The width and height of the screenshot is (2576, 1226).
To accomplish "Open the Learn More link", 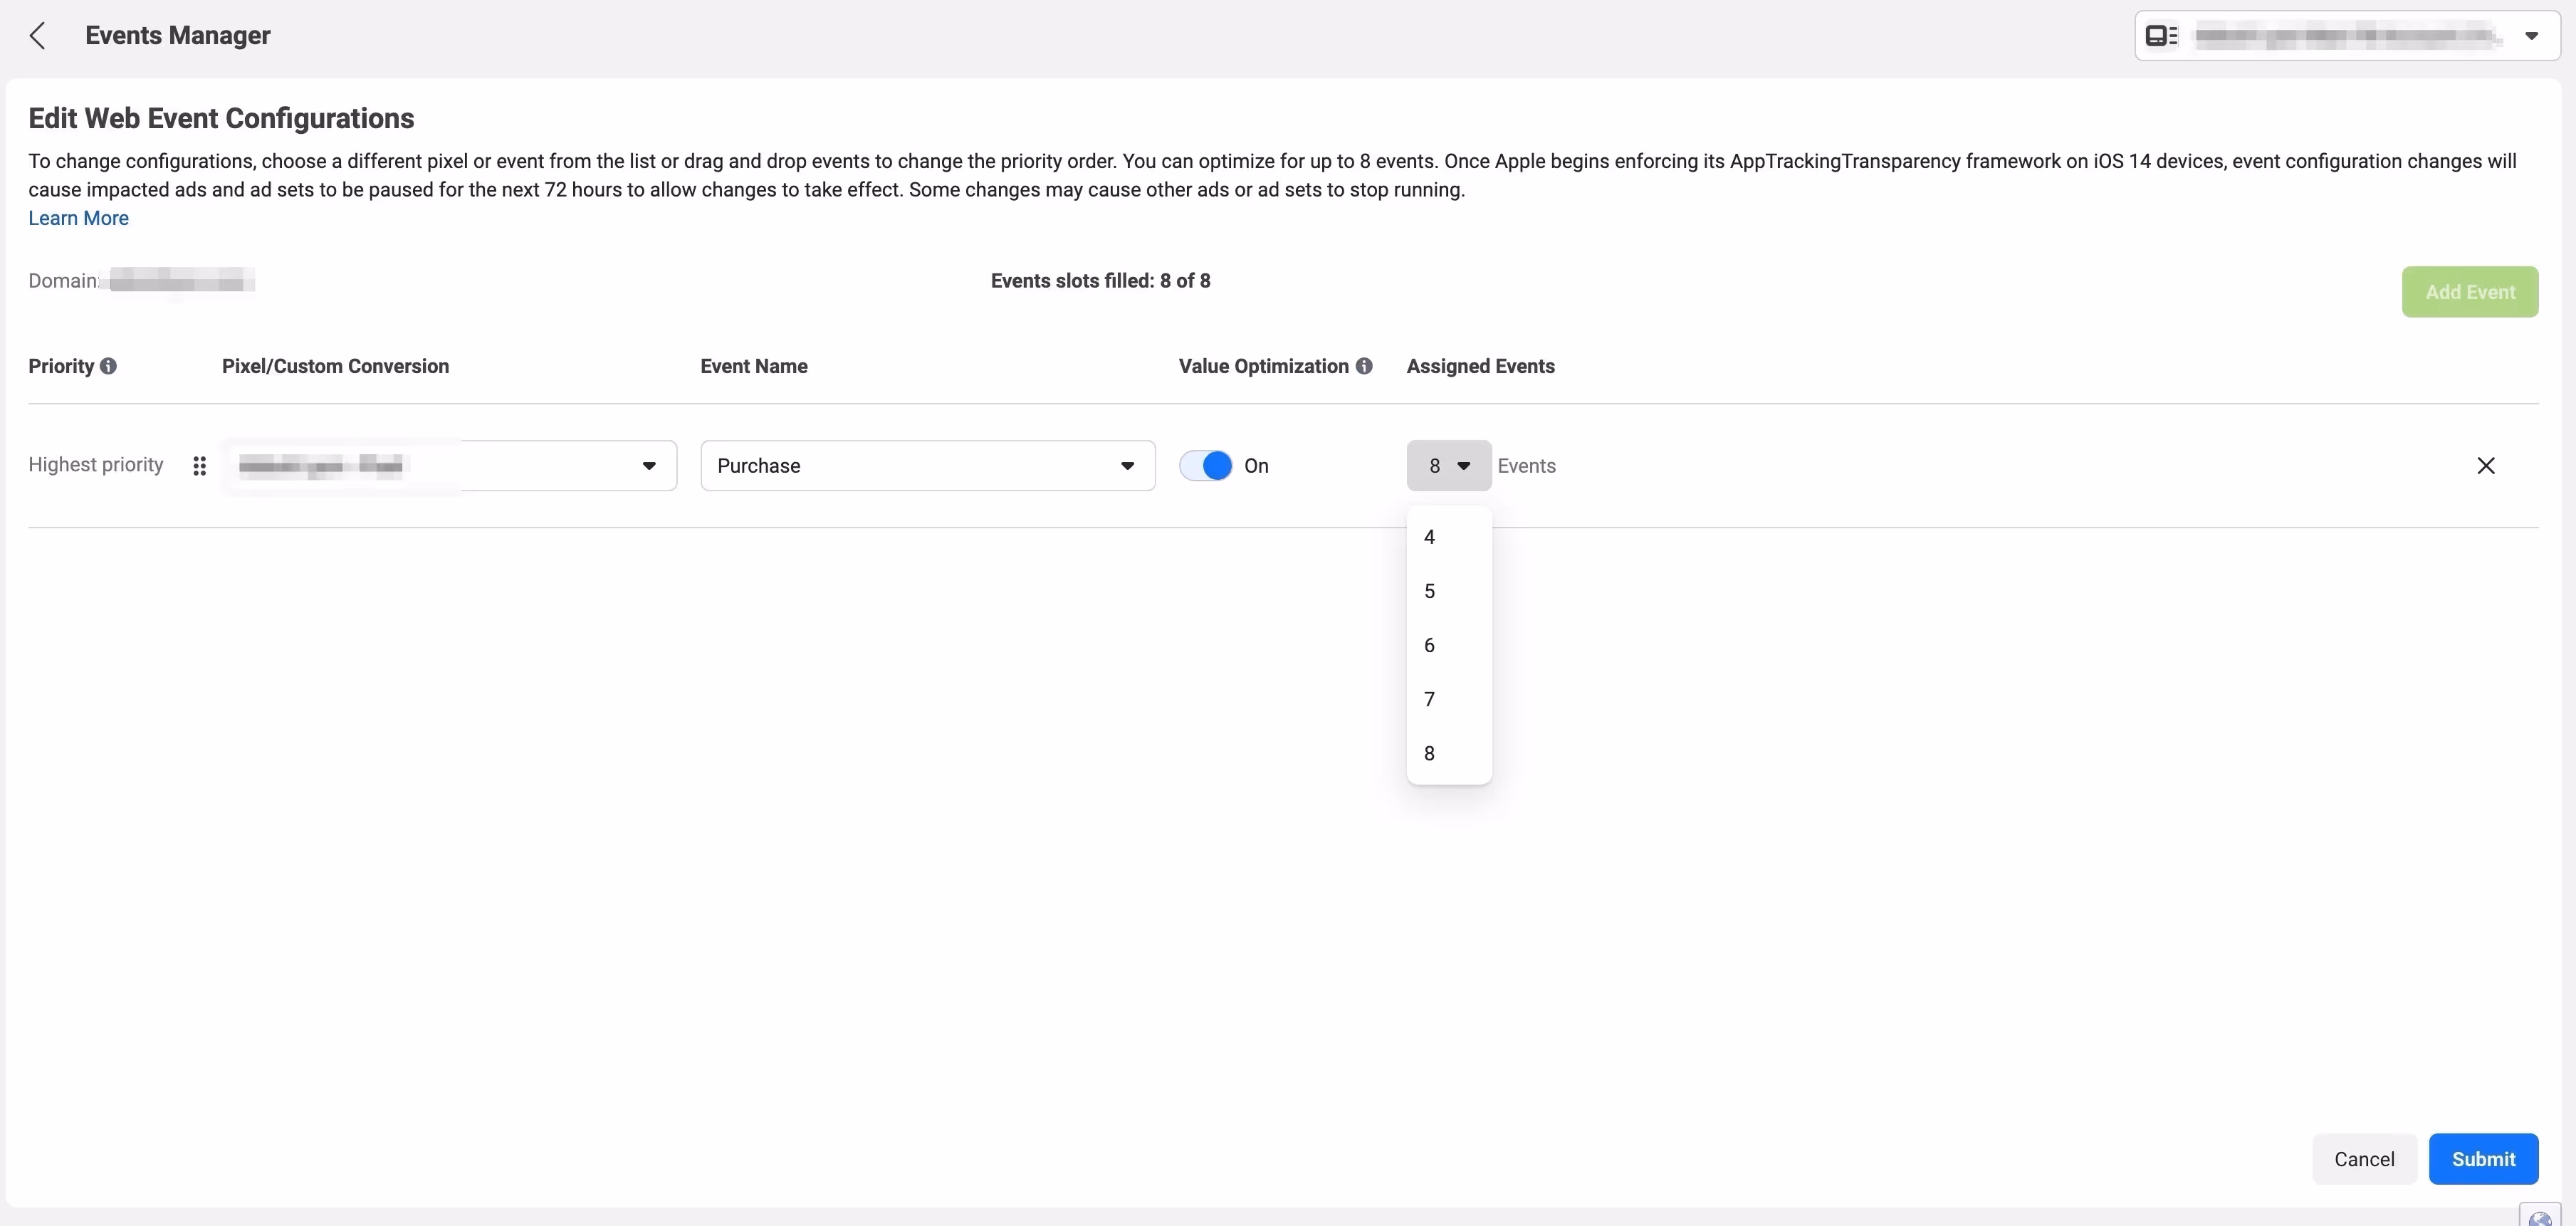I will [x=78, y=218].
